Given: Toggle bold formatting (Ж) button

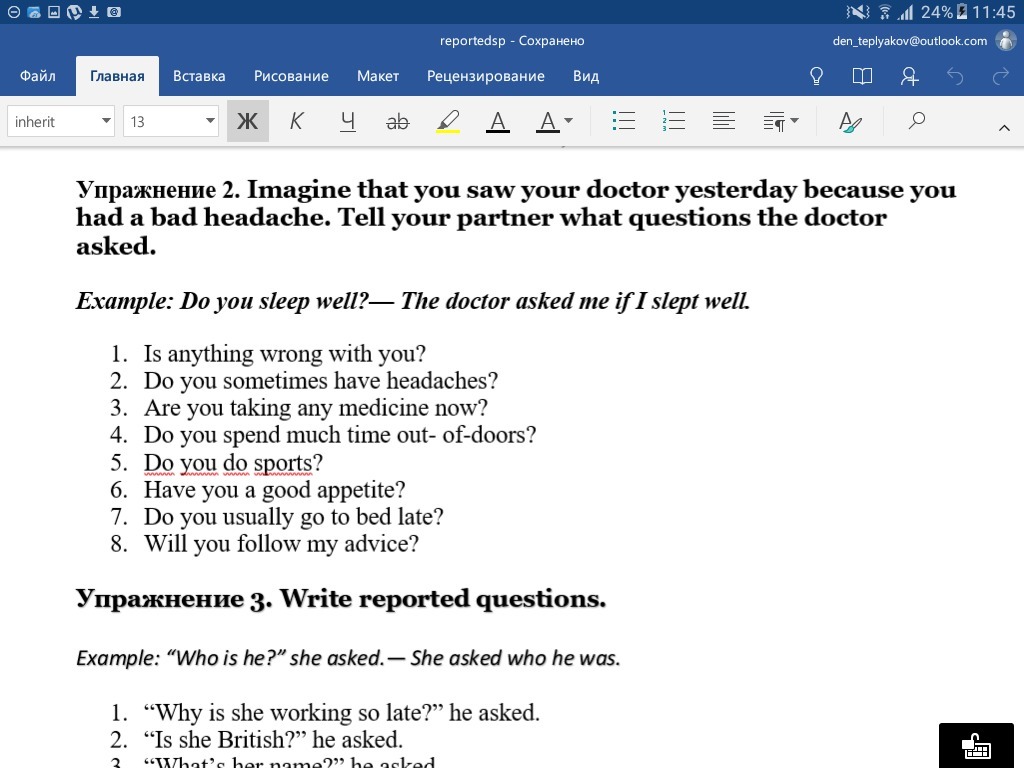Looking at the screenshot, I should pos(247,122).
